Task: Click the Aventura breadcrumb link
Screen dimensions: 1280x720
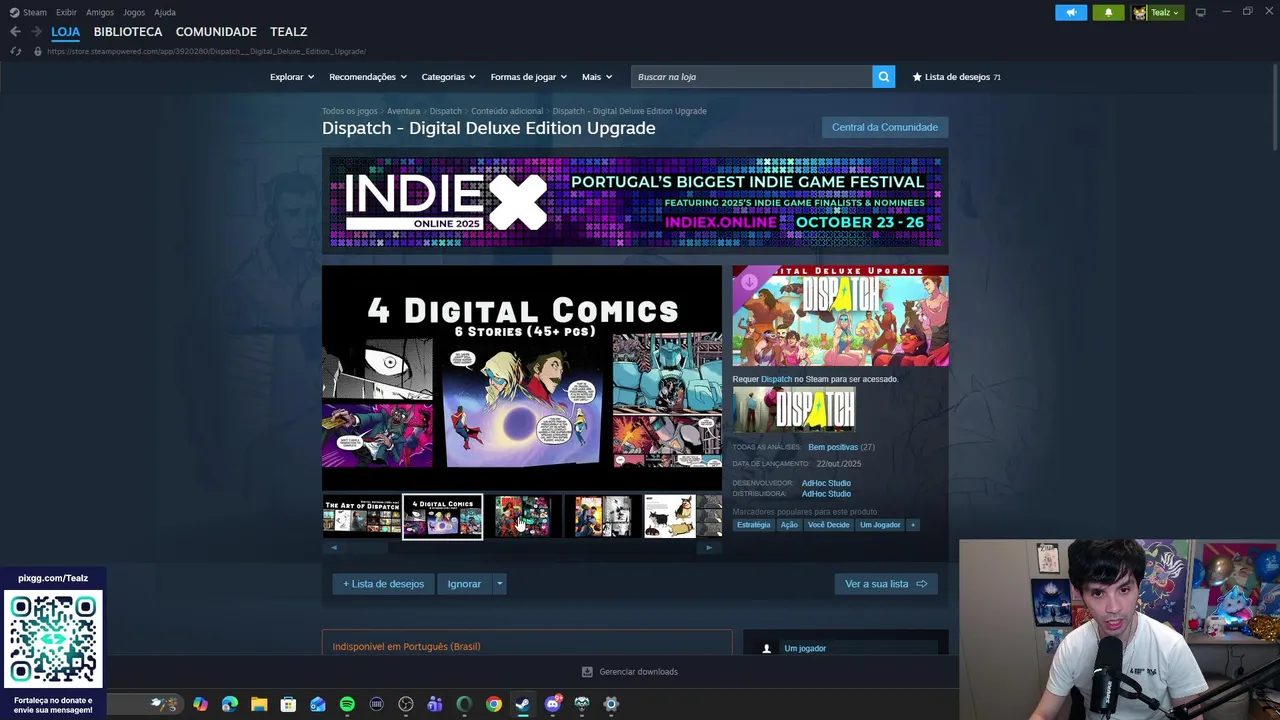Action: pyautogui.click(x=403, y=111)
